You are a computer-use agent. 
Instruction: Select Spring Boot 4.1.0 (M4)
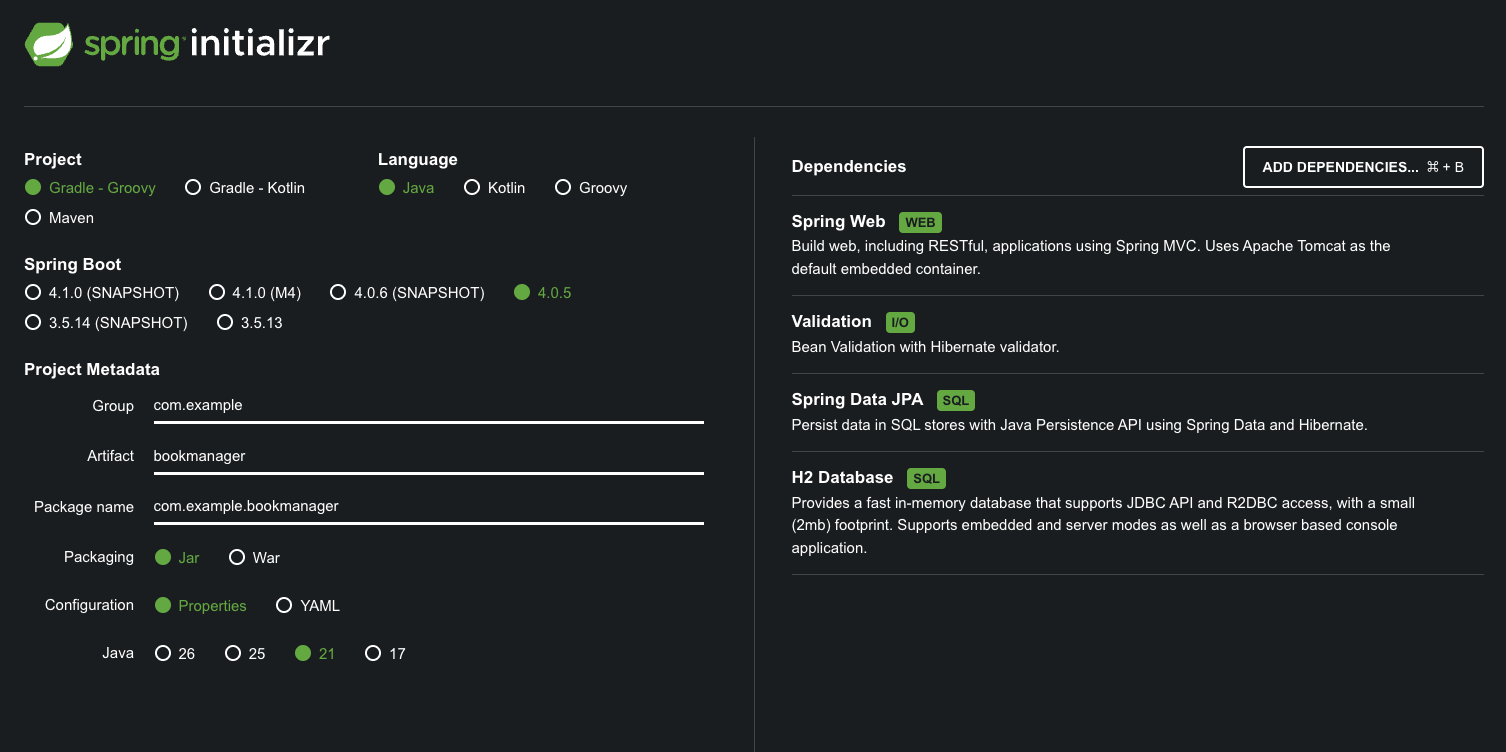tap(255, 293)
